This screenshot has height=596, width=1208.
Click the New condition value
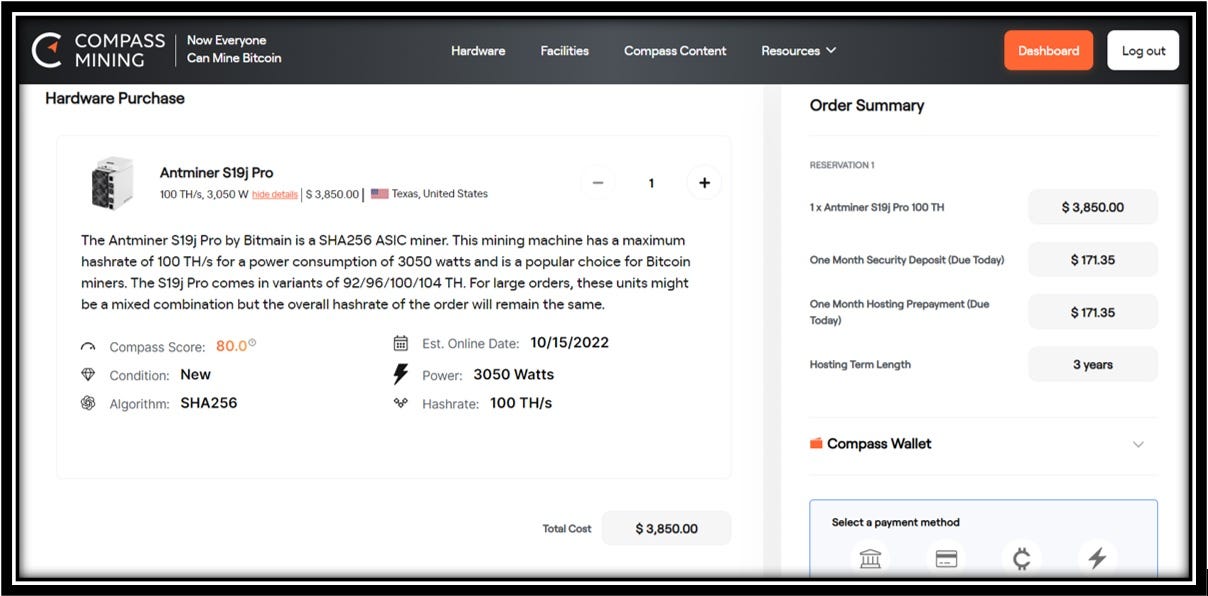tap(195, 374)
